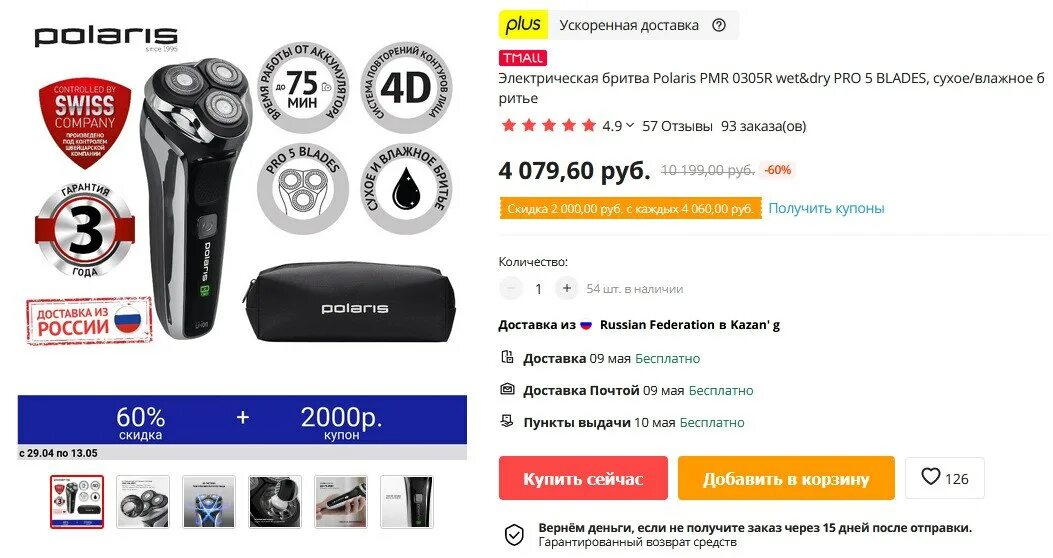Click the Добавить в корзину button
This screenshot has height=558, width=1053.
[x=786, y=478]
